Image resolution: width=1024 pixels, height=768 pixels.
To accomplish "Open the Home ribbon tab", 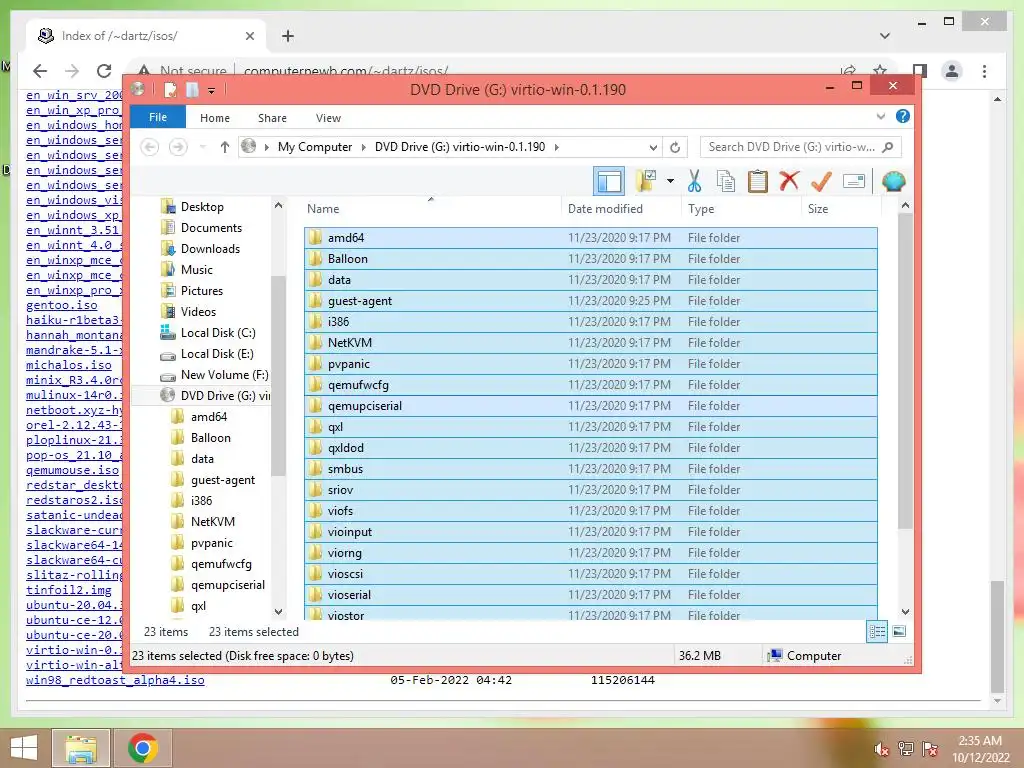I will (x=215, y=118).
